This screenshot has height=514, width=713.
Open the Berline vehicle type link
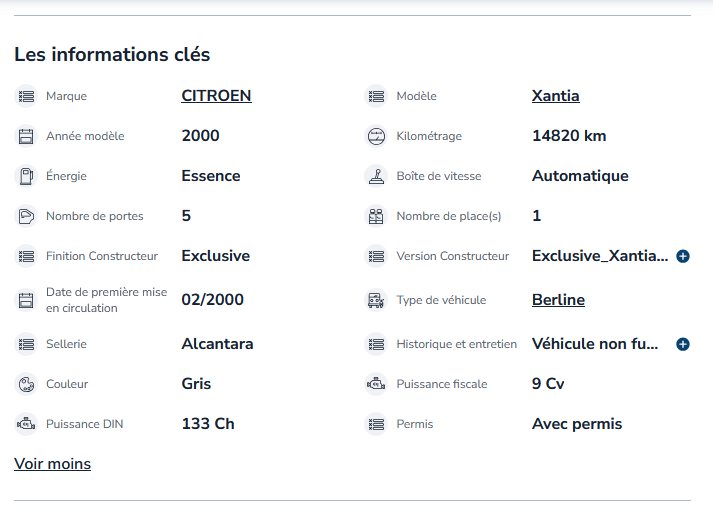coord(558,300)
